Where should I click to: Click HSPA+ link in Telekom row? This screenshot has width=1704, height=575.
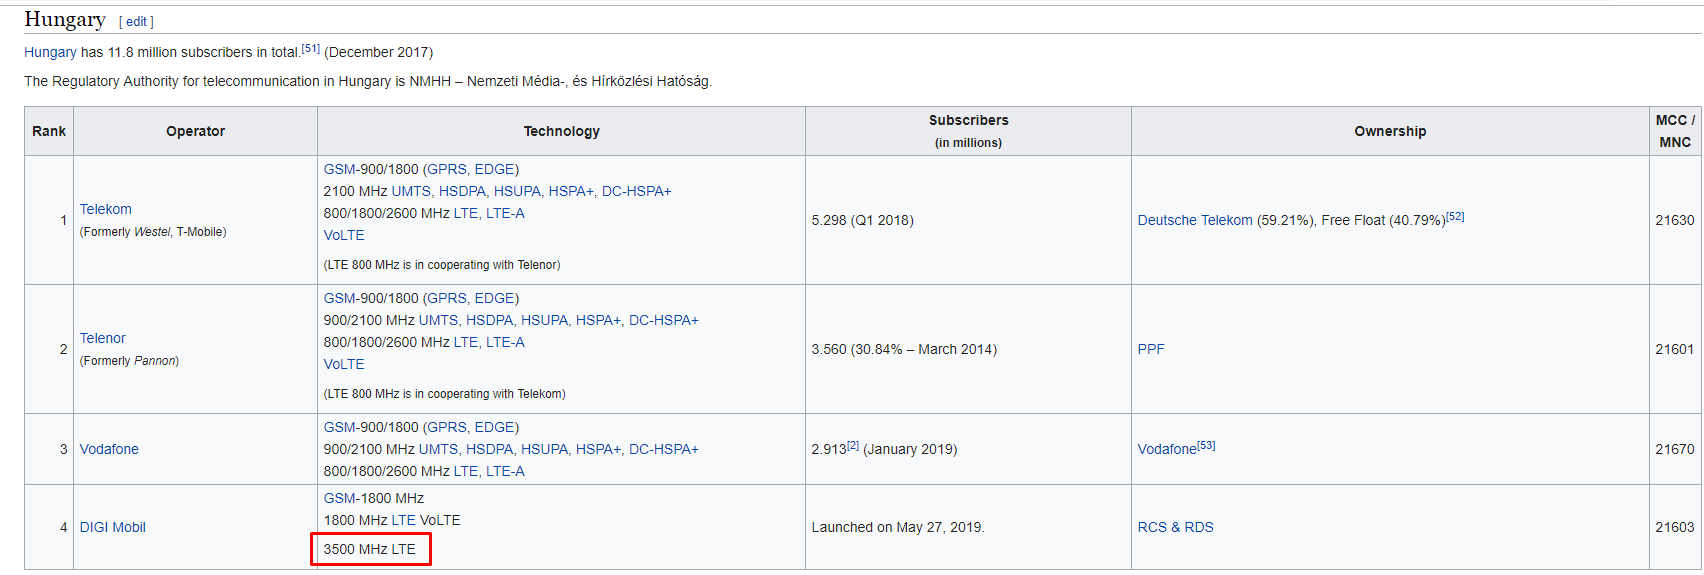572,191
